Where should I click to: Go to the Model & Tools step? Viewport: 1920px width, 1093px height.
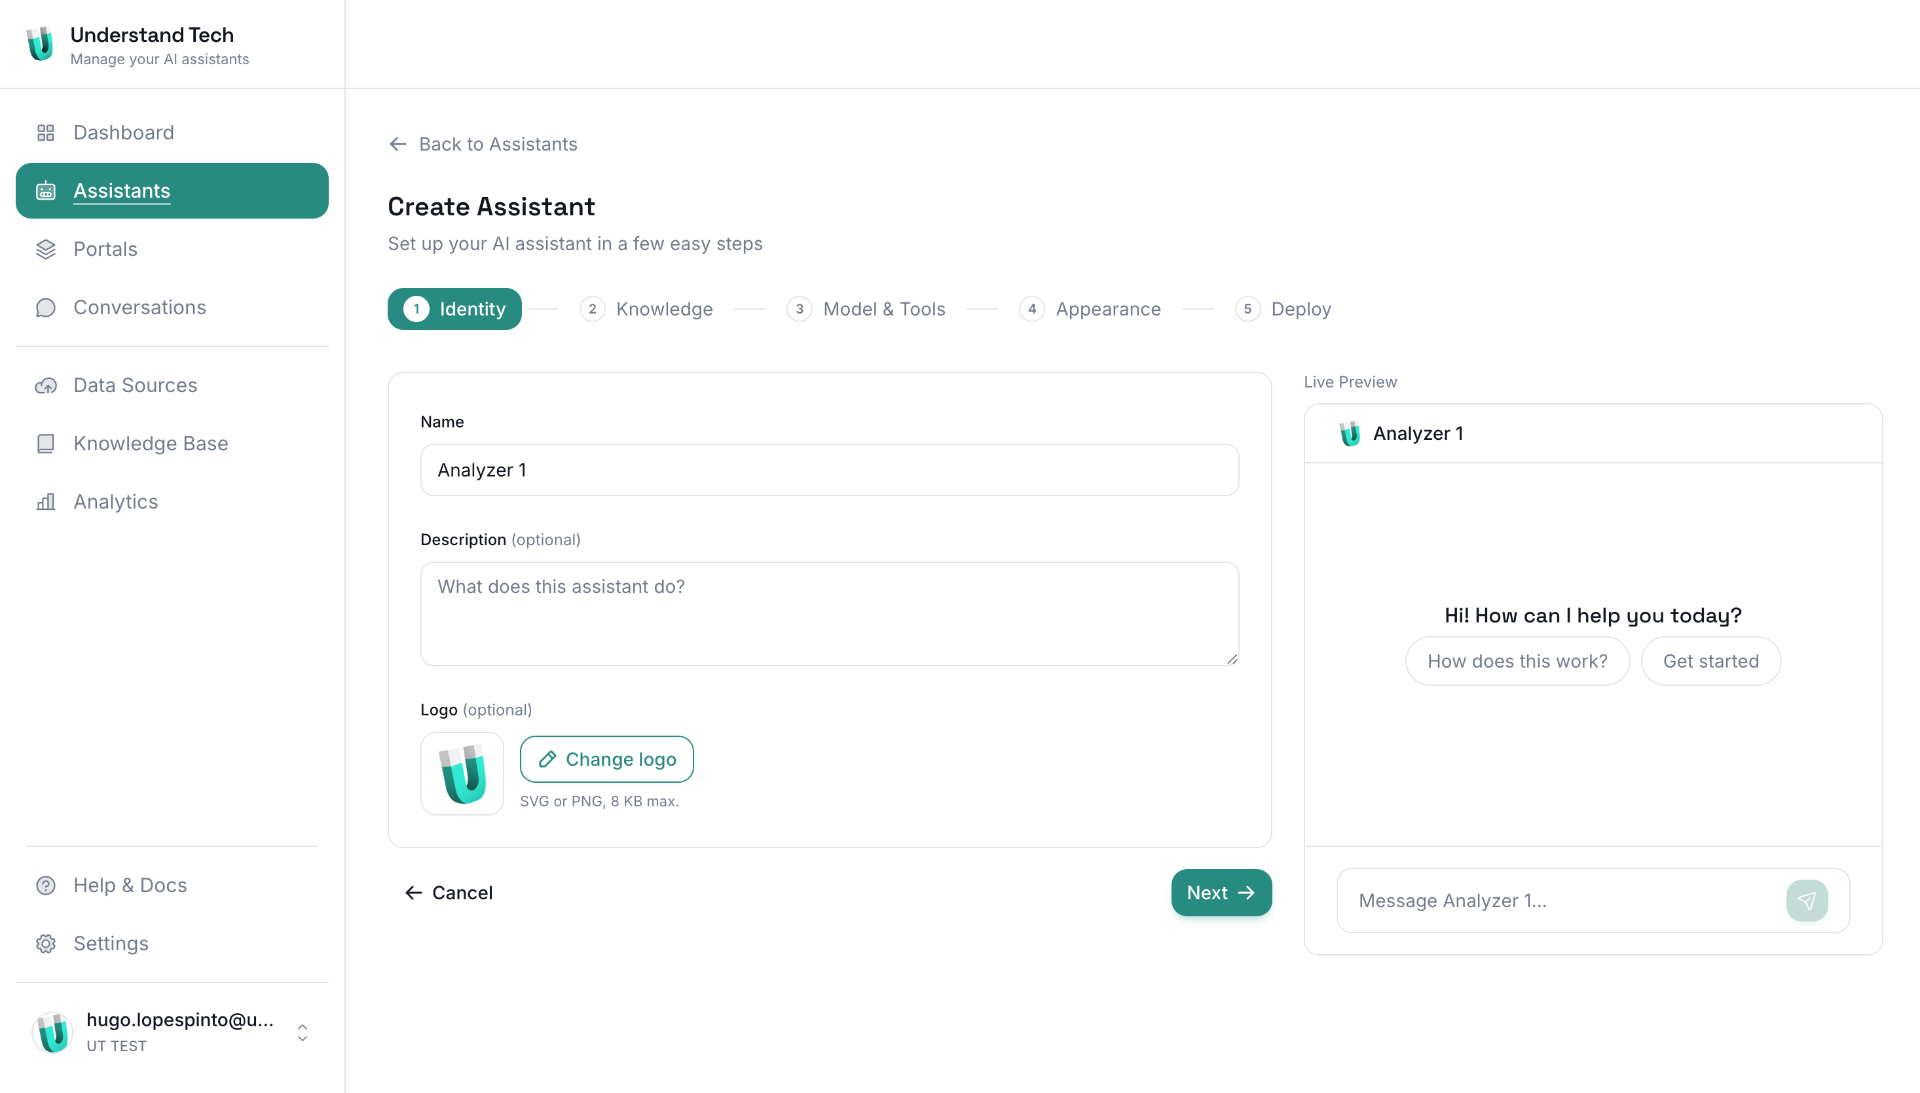click(x=866, y=309)
